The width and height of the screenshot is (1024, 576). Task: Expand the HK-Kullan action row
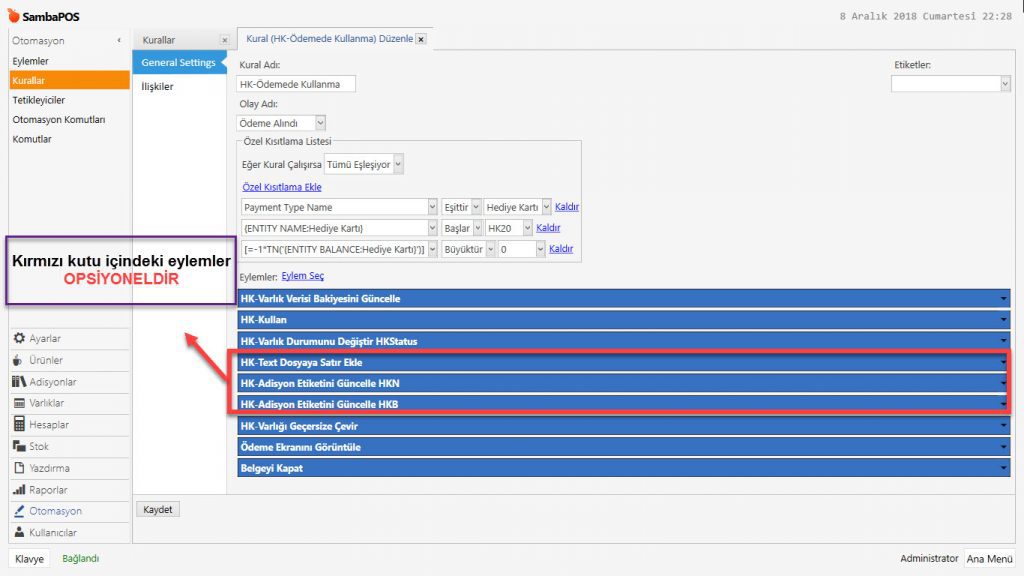1003,320
